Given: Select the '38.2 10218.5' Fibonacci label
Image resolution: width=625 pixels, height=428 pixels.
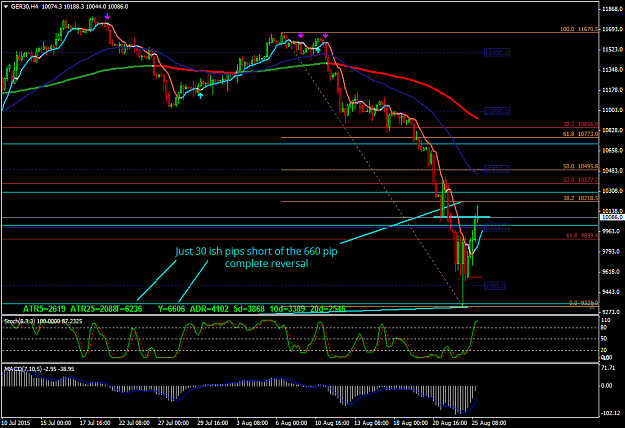Looking at the screenshot, I should point(580,198).
